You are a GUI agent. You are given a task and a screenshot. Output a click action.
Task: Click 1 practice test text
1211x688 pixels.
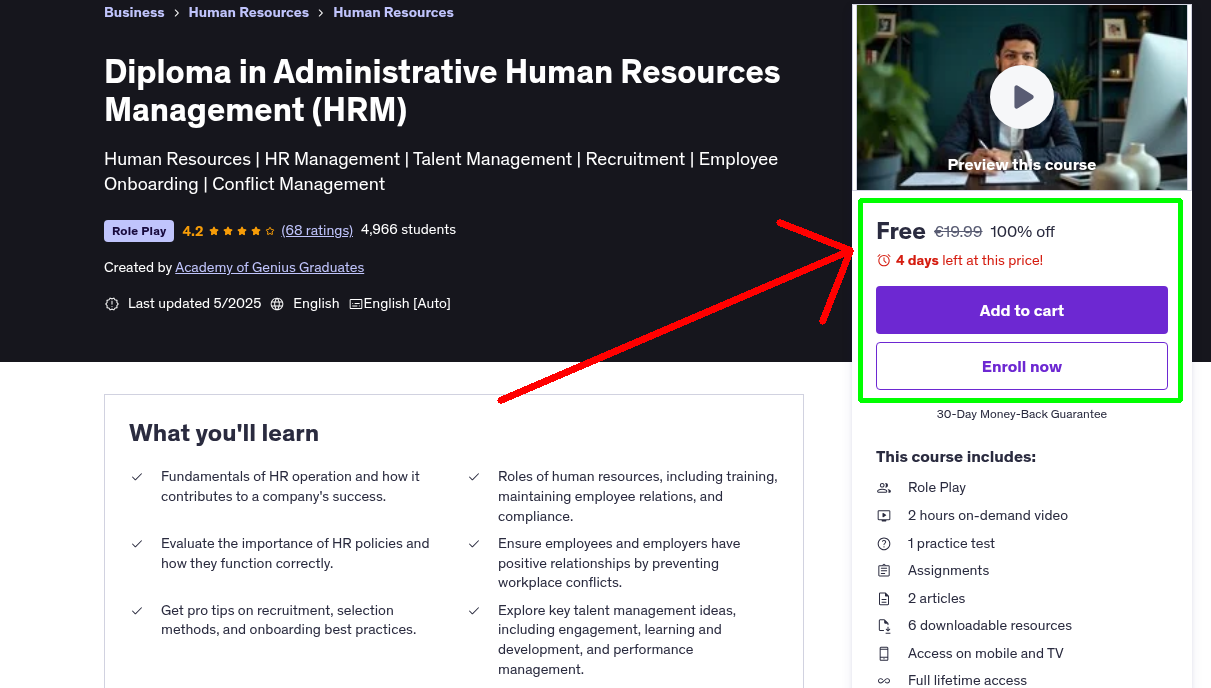pos(951,543)
